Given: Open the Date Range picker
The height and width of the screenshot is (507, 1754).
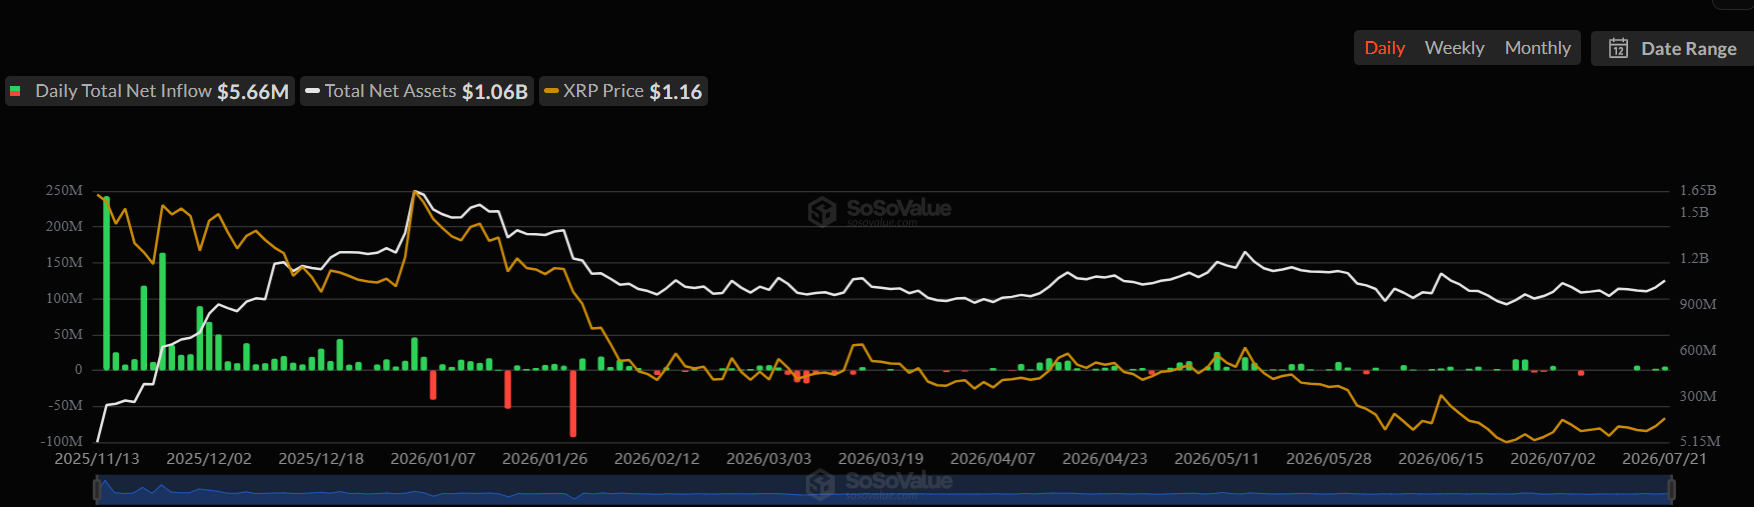Looking at the screenshot, I should (x=1672, y=48).
